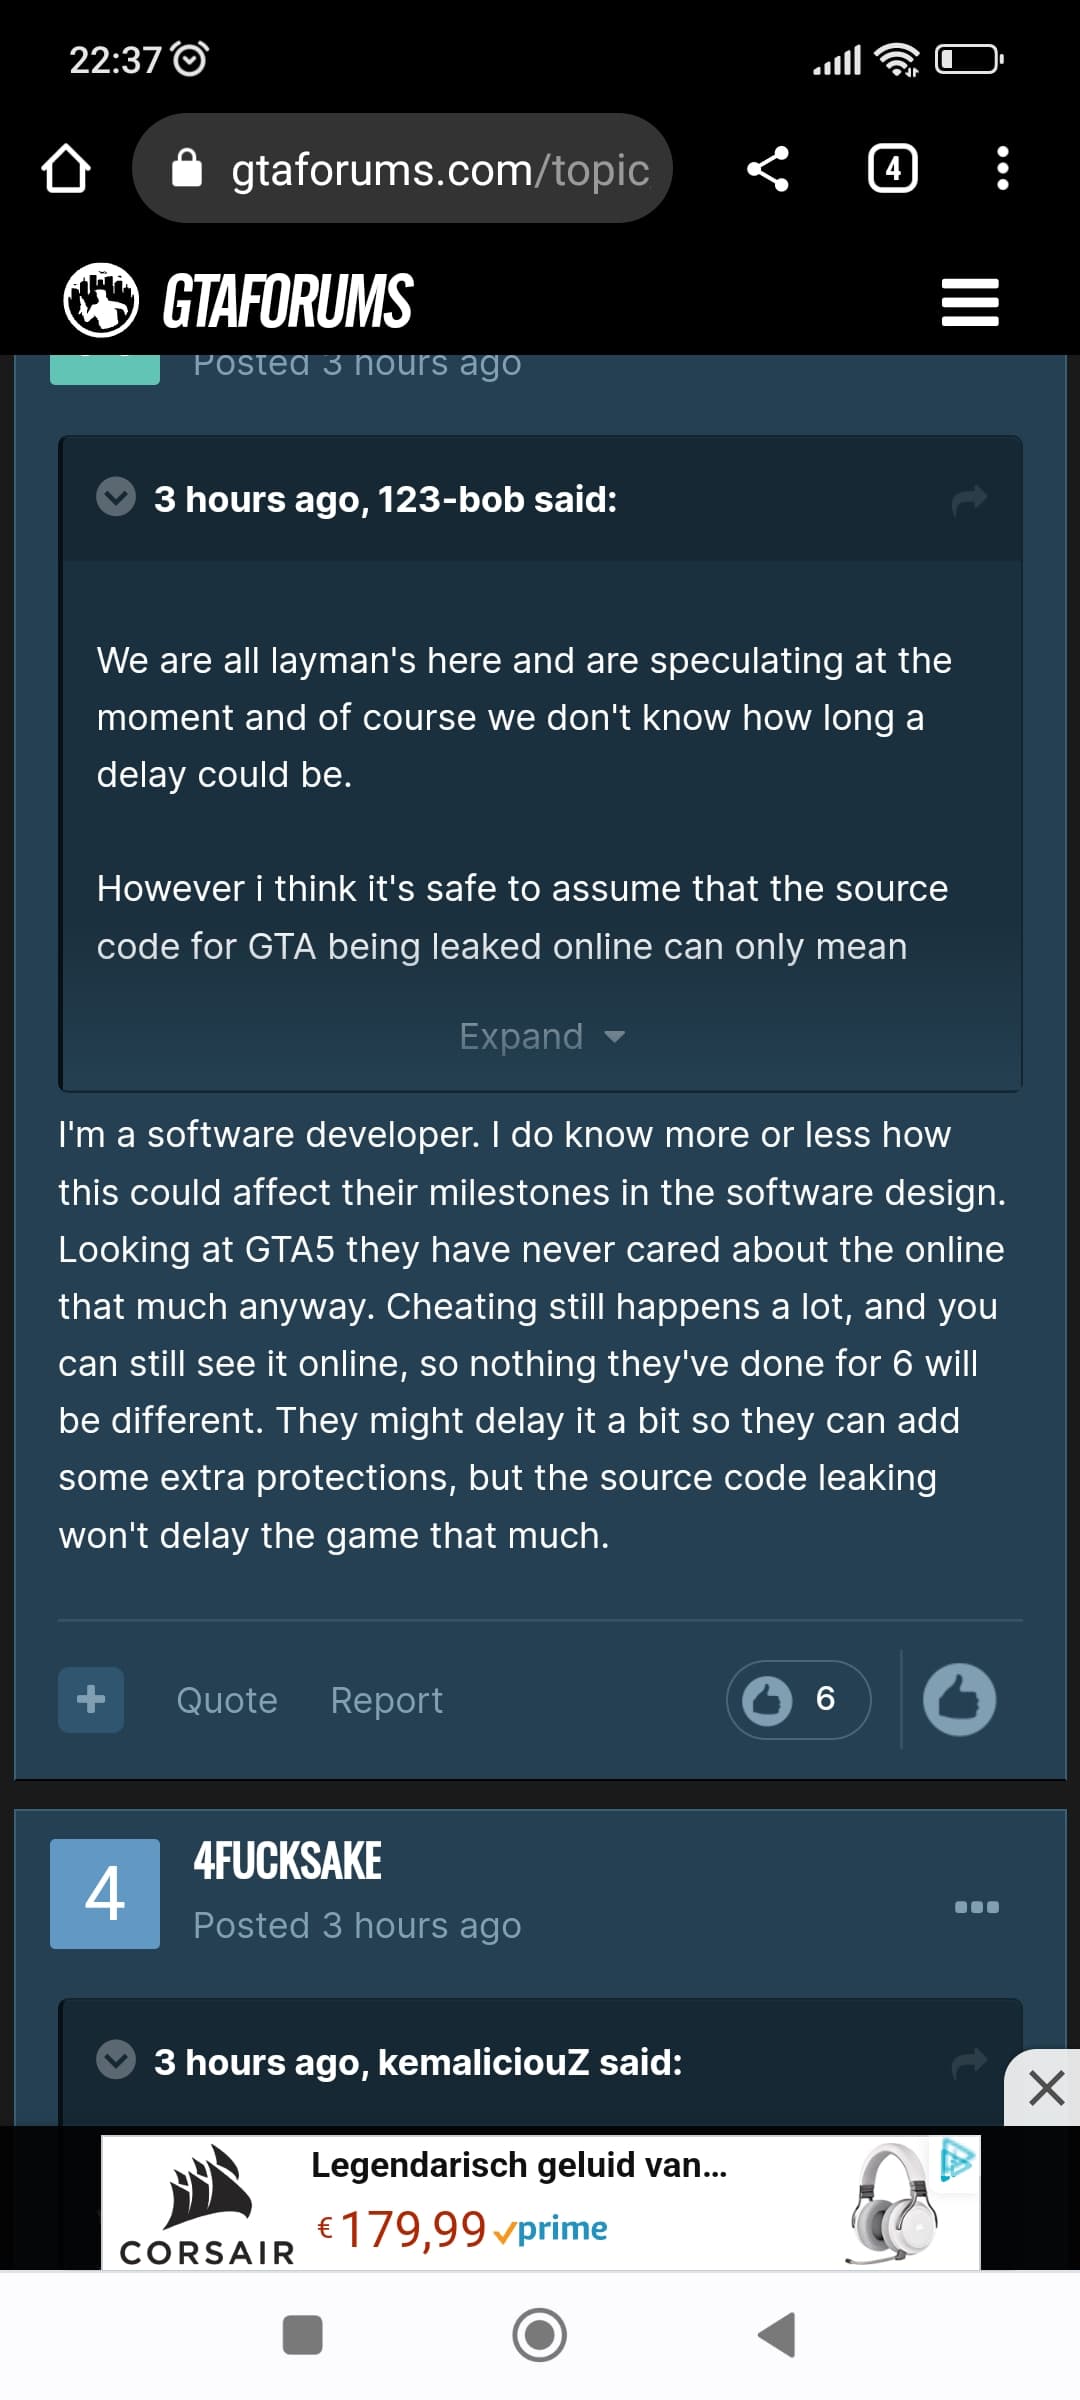Viewport: 1080px width, 2400px height.
Task: Open 4FUCKSAKE's user profile name
Action: pyautogui.click(x=288, y=1861)
